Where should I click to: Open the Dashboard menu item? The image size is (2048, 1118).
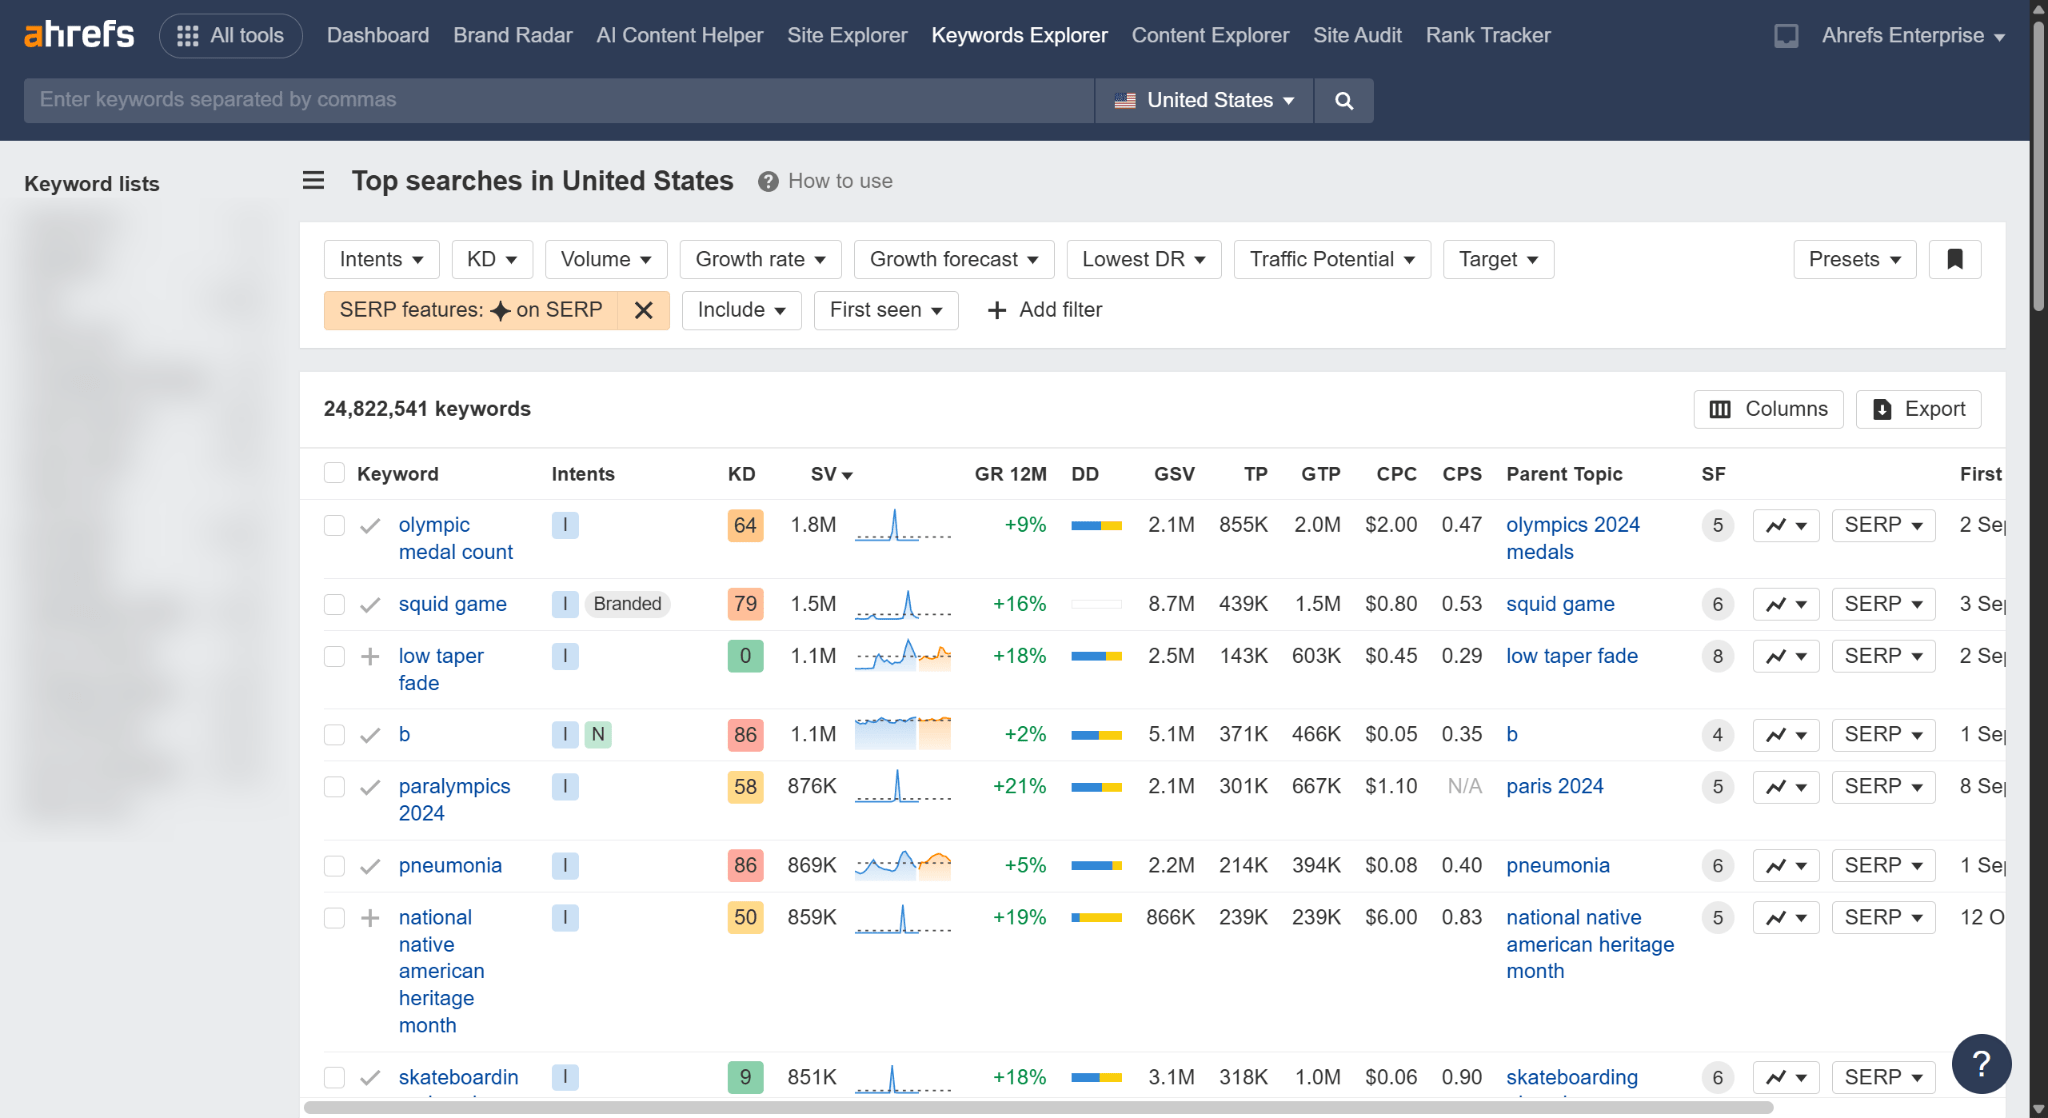tap(377, 35)
